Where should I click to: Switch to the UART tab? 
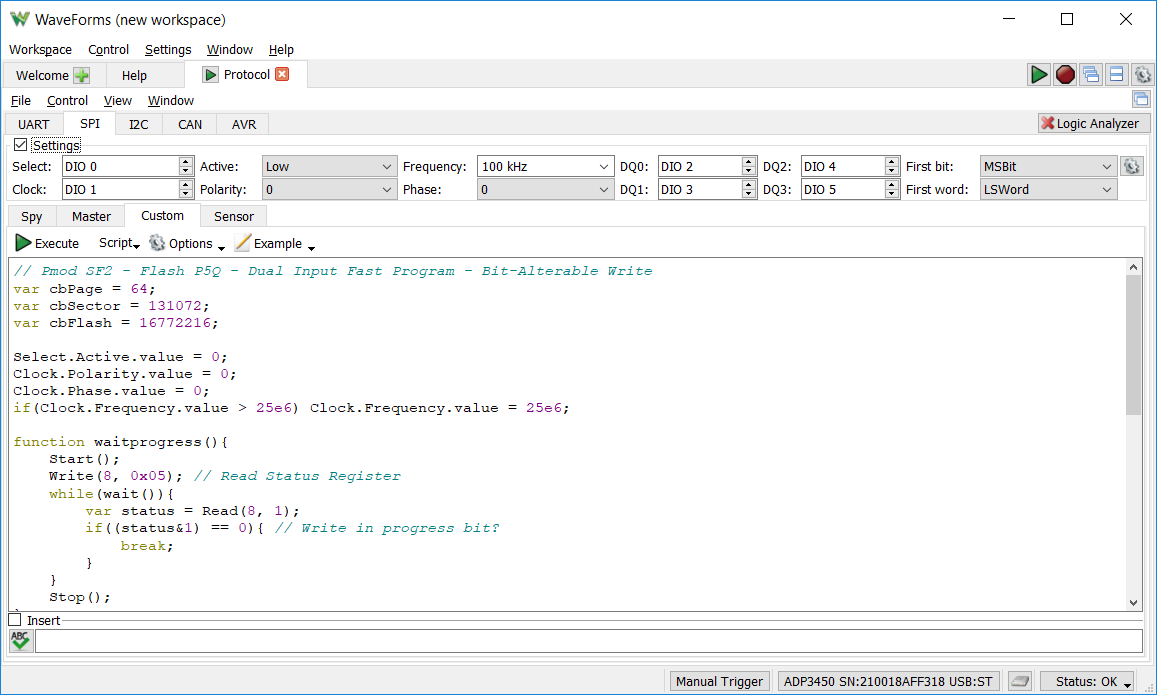pyautogui.click(x=34, y=124)
